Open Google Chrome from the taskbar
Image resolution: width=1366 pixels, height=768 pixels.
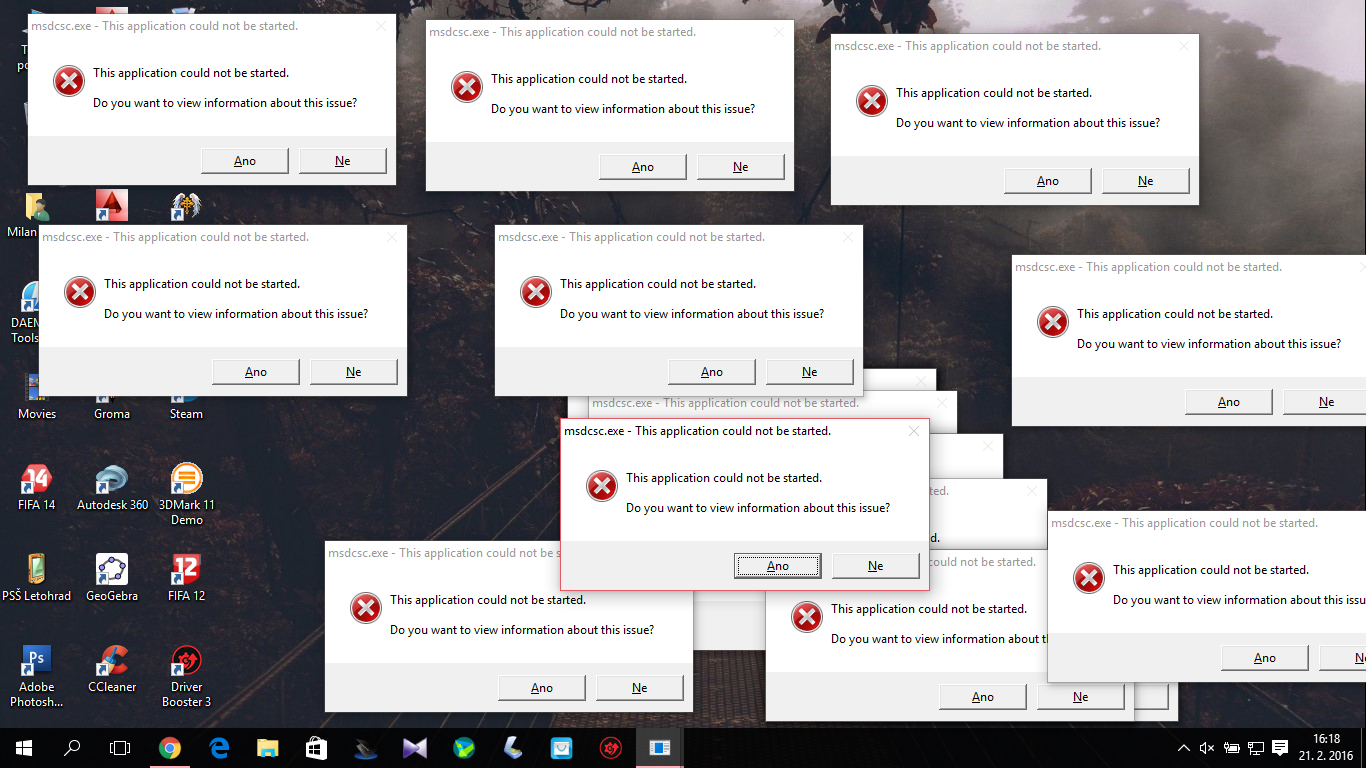[x=170, y=748]
